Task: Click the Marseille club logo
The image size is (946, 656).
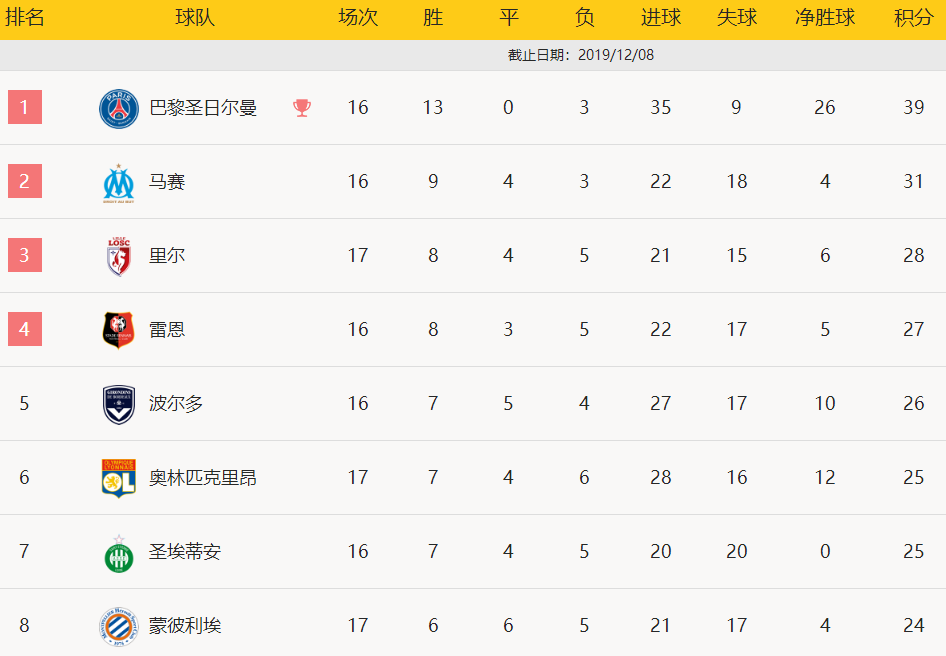Action: click(x=119, y=182)
